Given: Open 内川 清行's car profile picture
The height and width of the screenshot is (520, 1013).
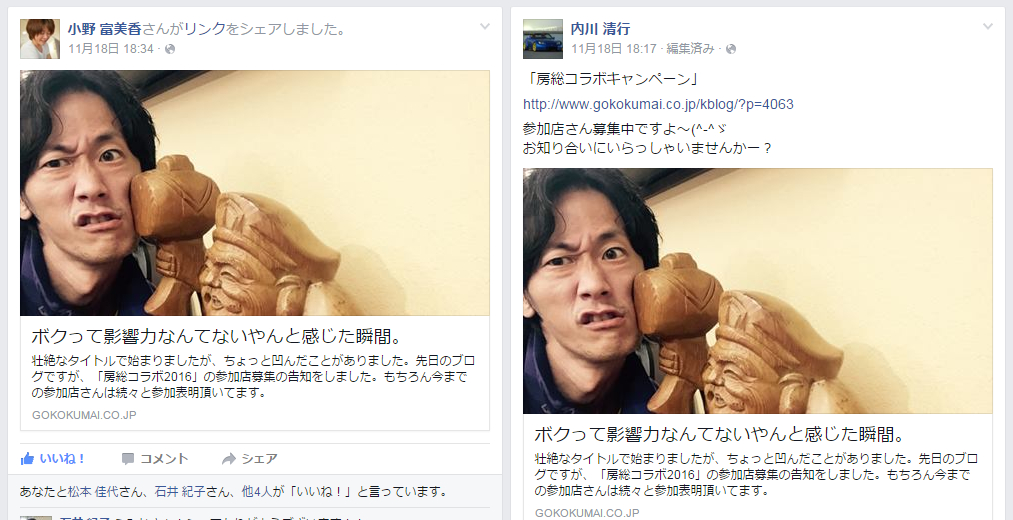Looking at the screenshot, I should [543, 39].
